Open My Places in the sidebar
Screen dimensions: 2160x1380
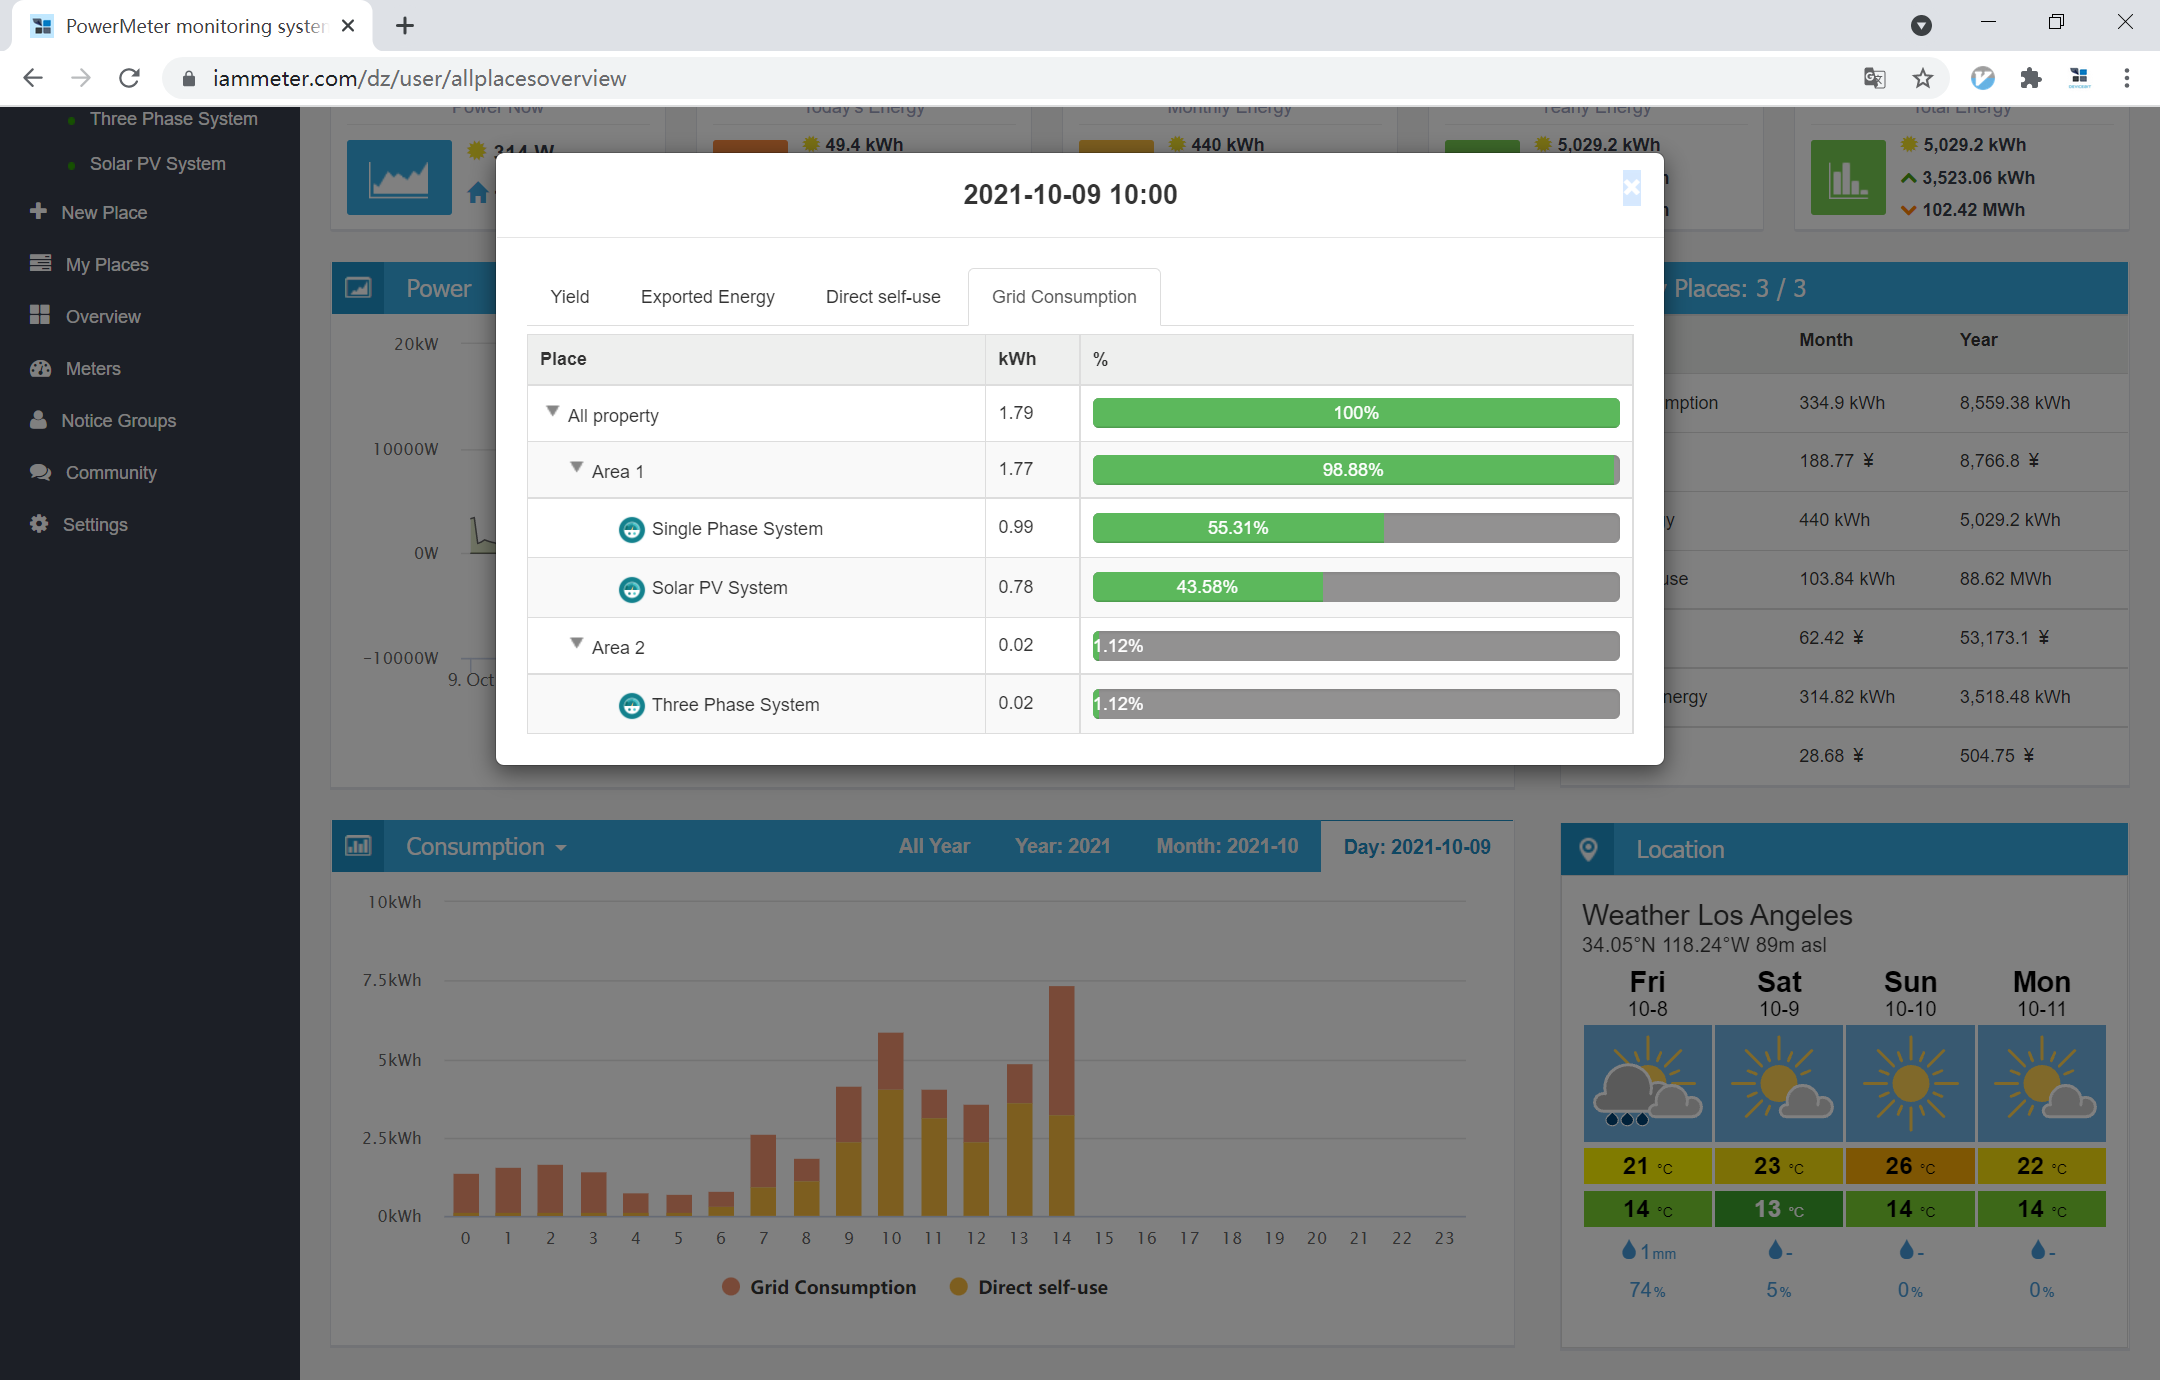coord(106,264)
